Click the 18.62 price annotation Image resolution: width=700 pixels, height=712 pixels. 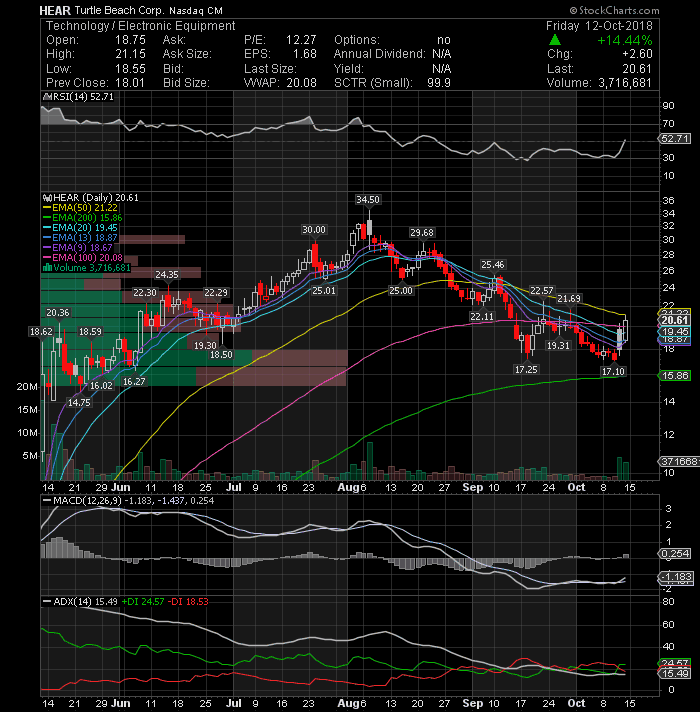click(41, 332)
